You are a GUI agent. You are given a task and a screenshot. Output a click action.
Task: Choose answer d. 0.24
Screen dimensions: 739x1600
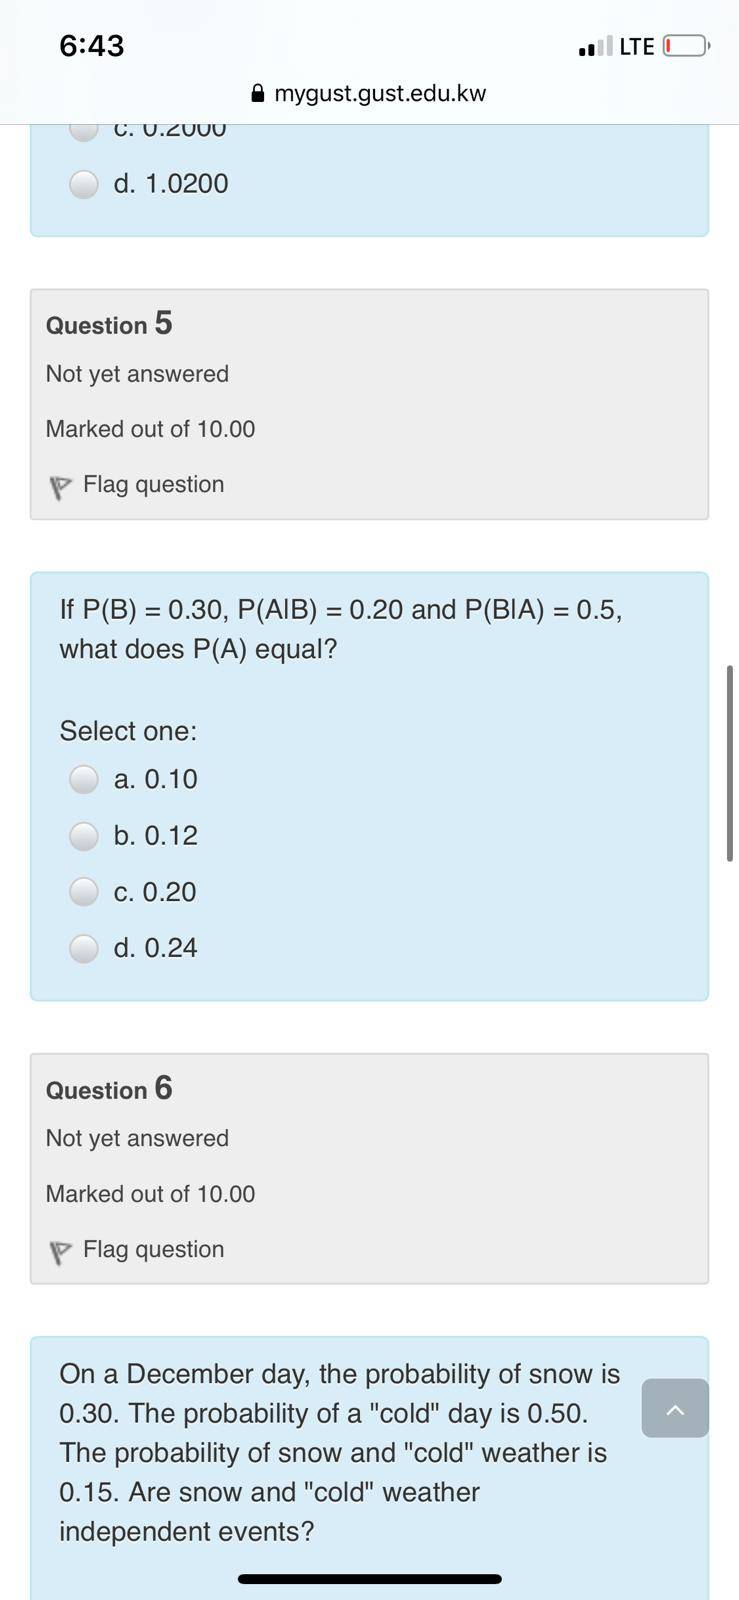(84, 948)
